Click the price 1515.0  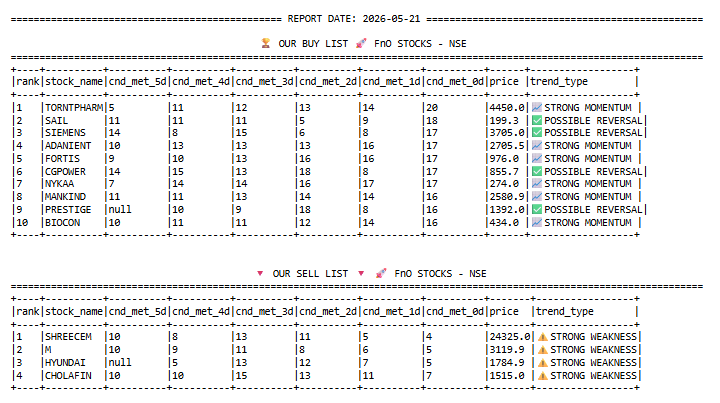(x=507, y=375)
